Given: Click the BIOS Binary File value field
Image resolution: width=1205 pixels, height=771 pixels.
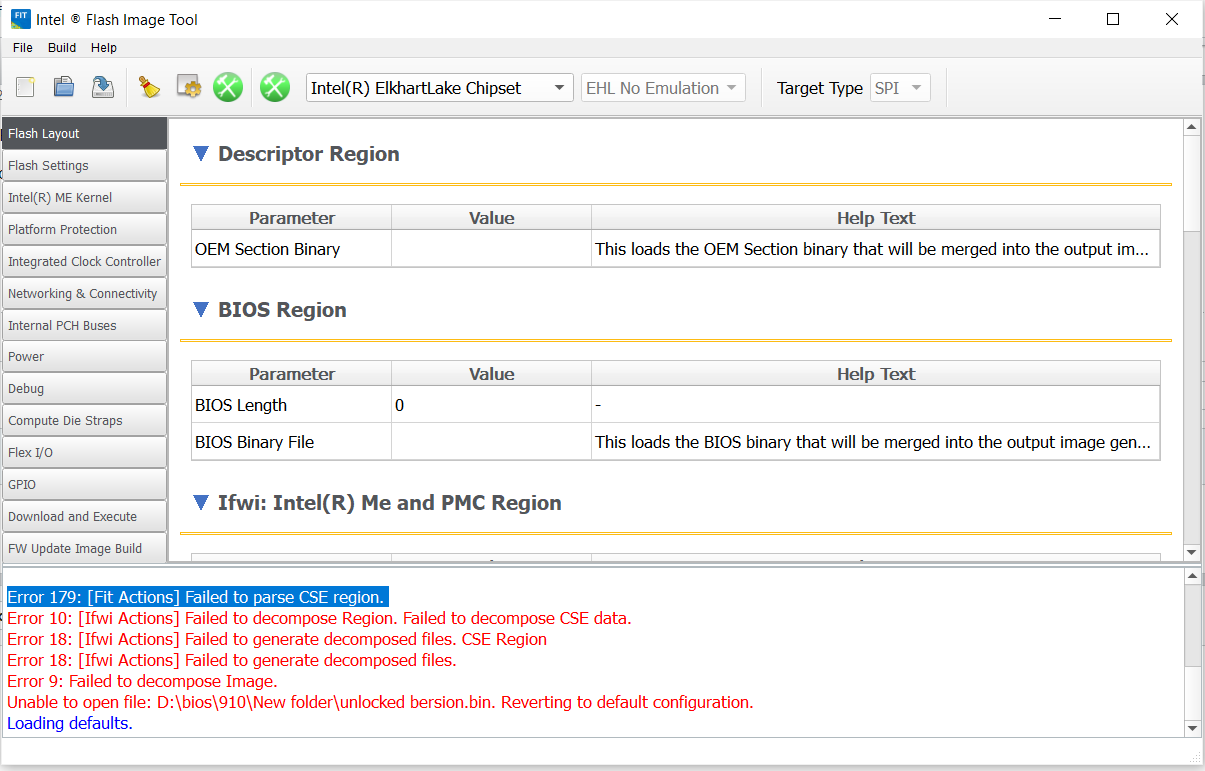Looking at the screenshot, I should tap(491, 441).
